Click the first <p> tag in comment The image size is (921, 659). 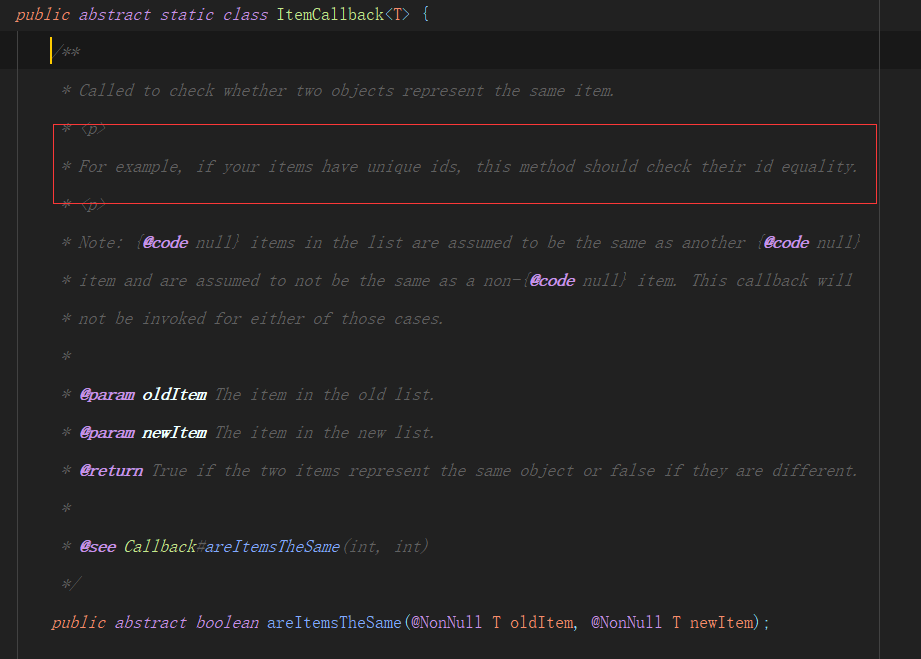pos(93,129)
